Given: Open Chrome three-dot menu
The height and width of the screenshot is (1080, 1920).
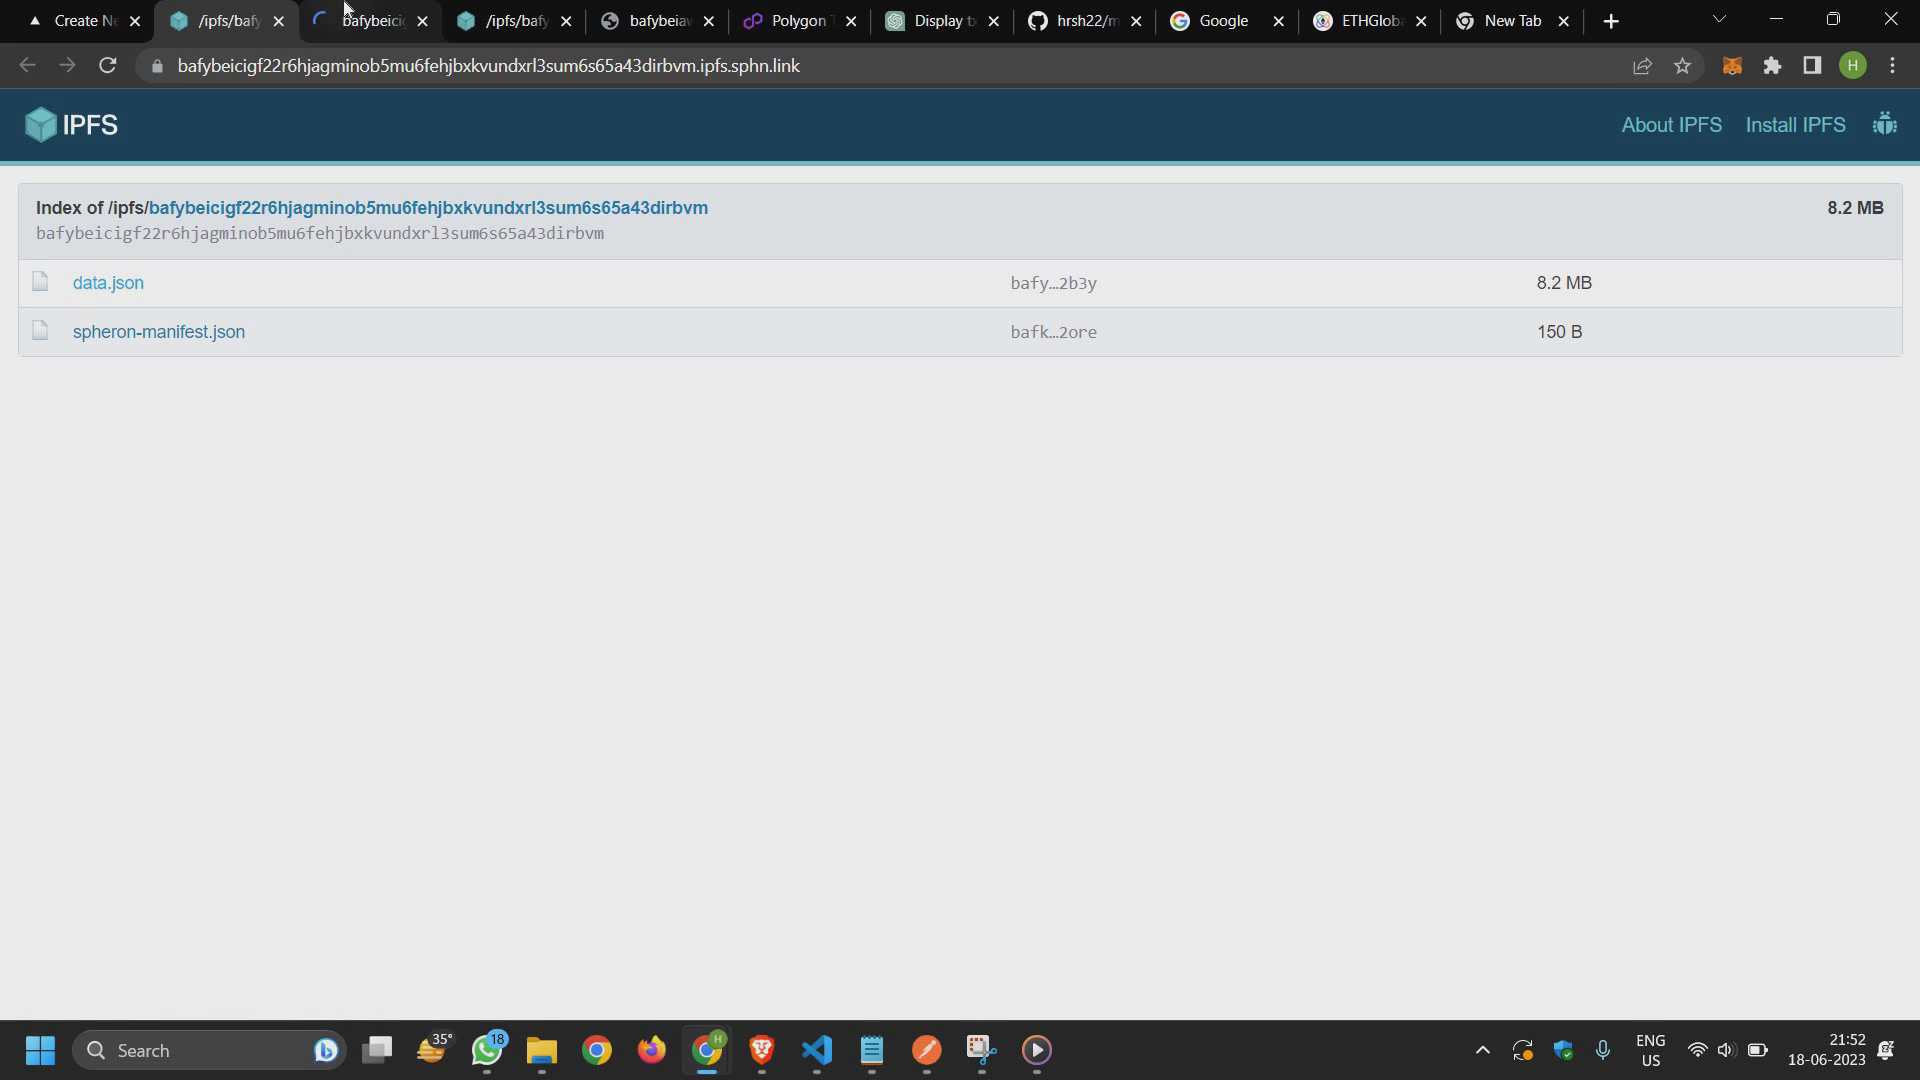Looking at the screenshot, I should point(1892,66).
